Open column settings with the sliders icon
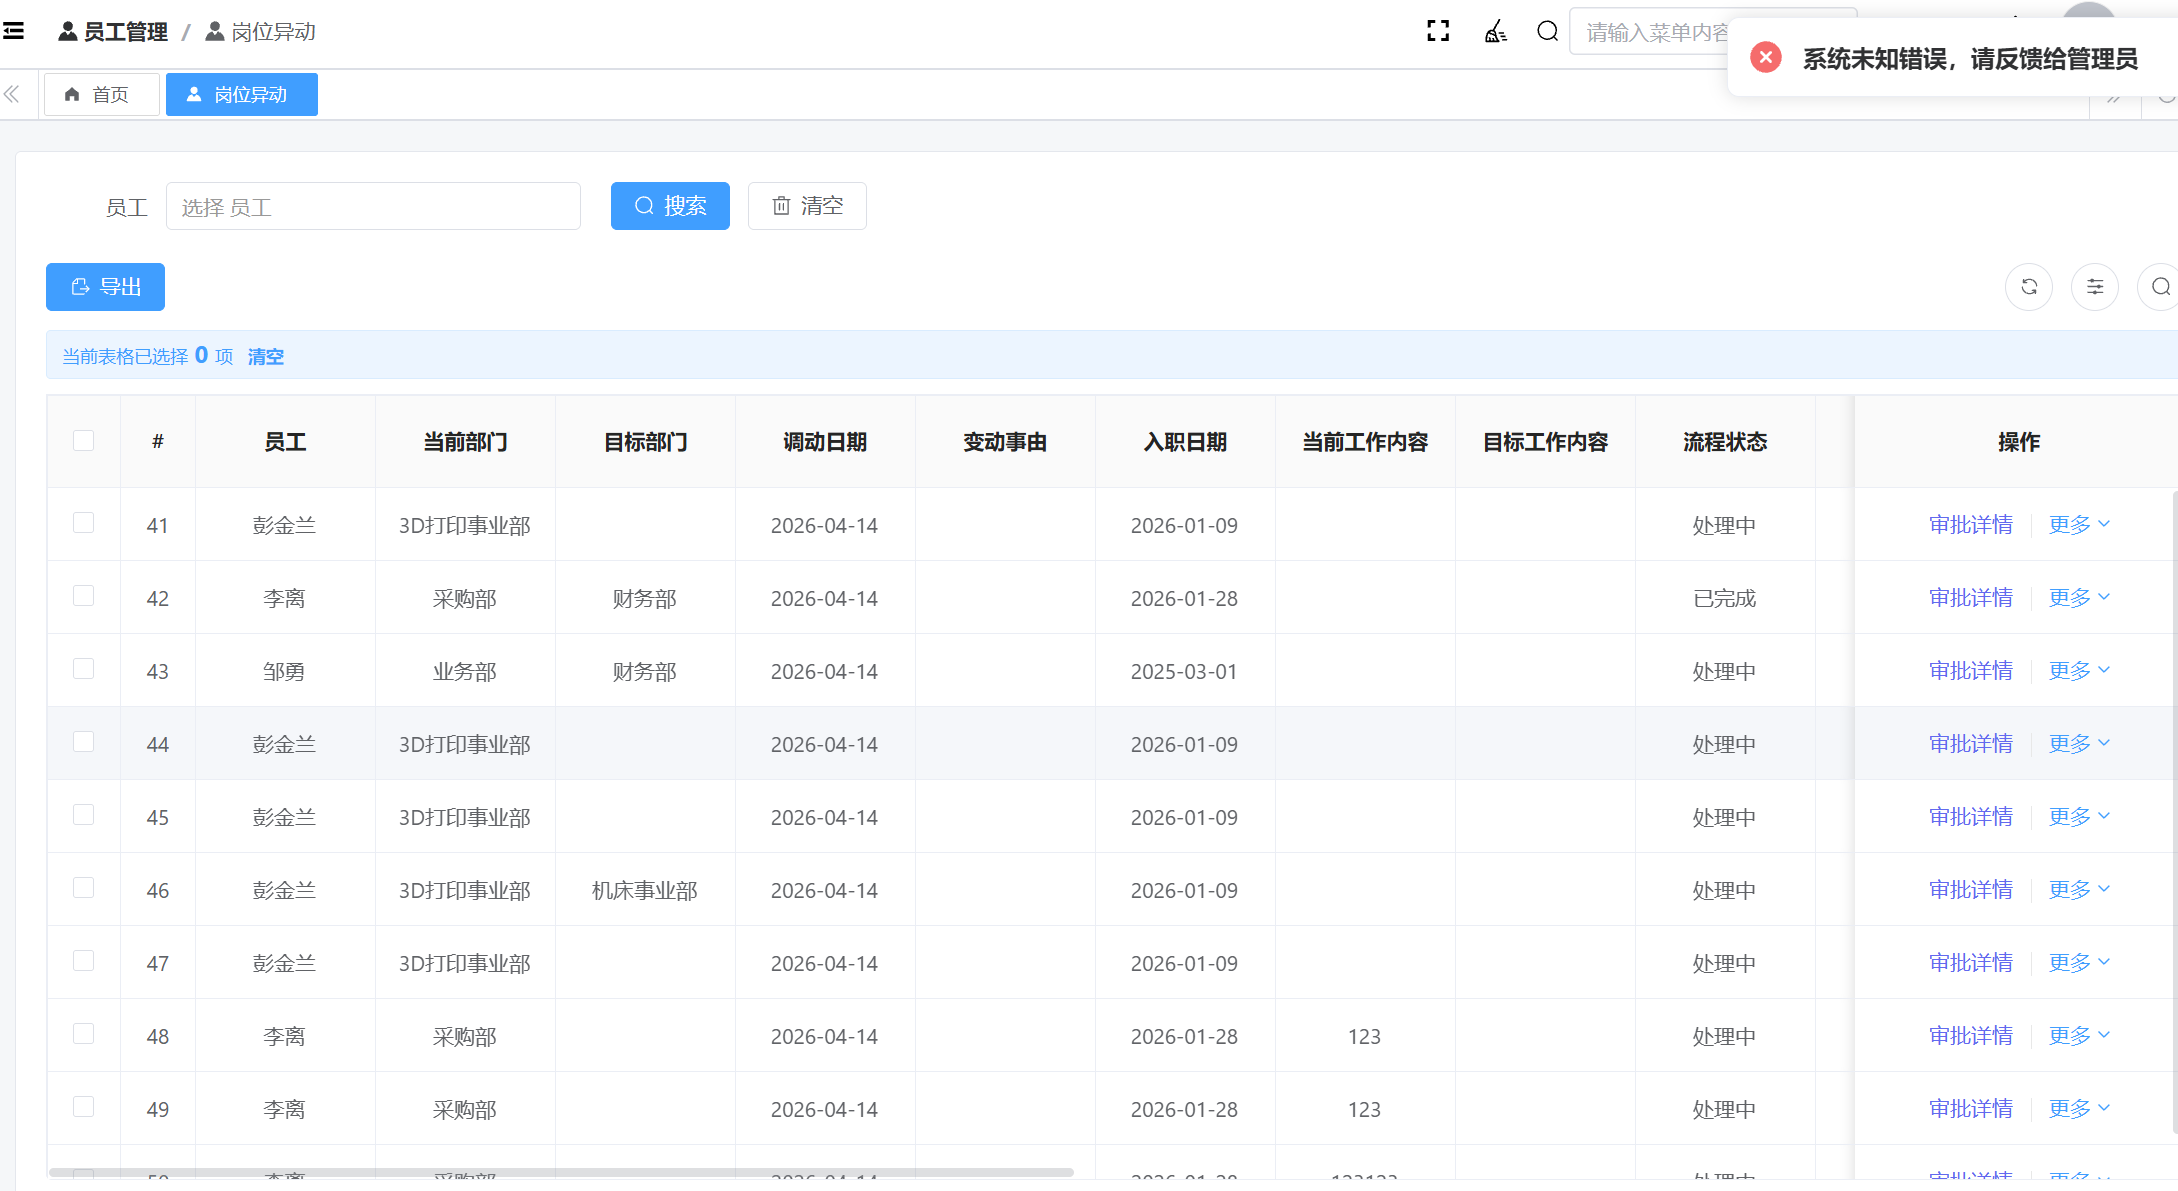Viewport: 2178px width, 1191px height. point(2095,287)
